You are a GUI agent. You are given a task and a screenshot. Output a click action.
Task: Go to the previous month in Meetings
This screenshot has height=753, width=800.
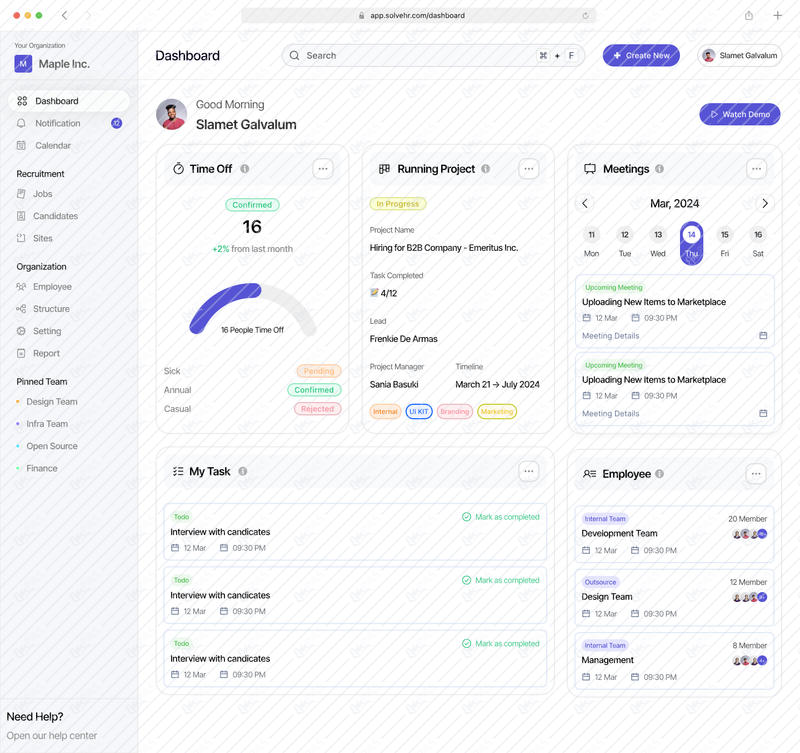tap(585, 204)
